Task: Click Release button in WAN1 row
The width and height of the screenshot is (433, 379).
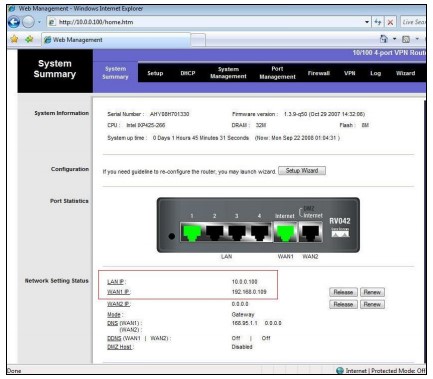Action: pos(343,292)
